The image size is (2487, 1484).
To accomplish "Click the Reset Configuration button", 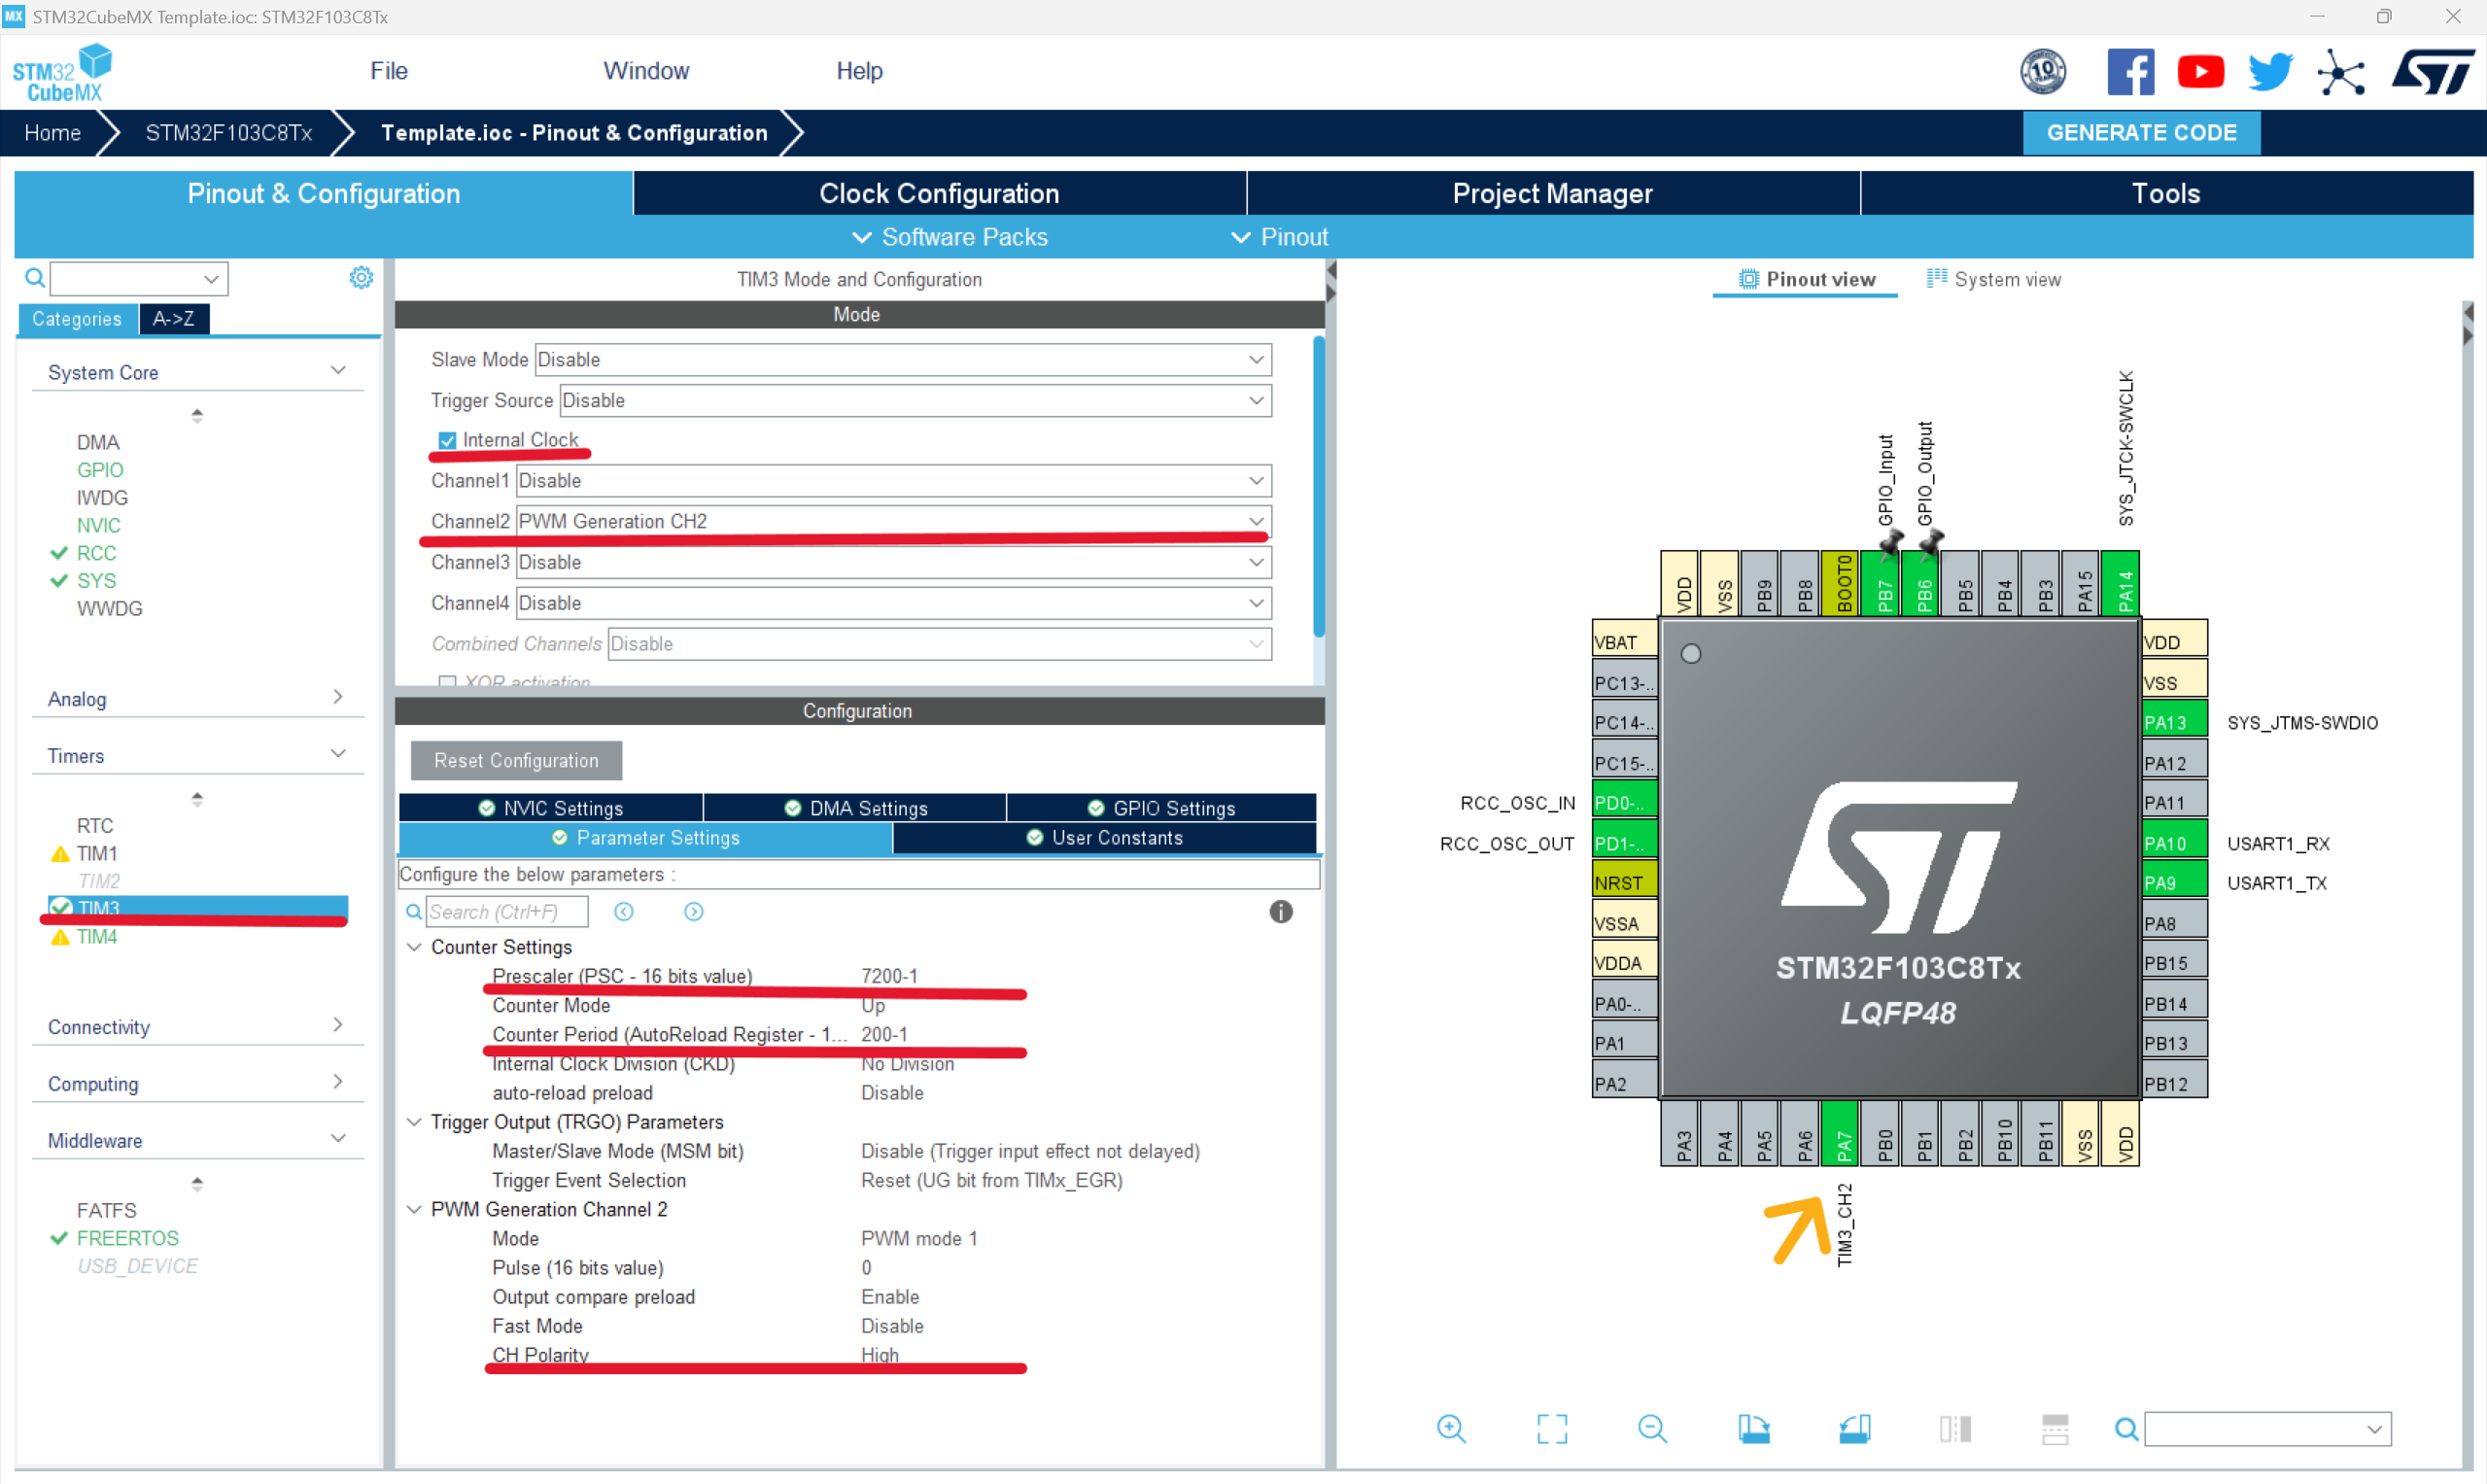I will coord(516,760).
